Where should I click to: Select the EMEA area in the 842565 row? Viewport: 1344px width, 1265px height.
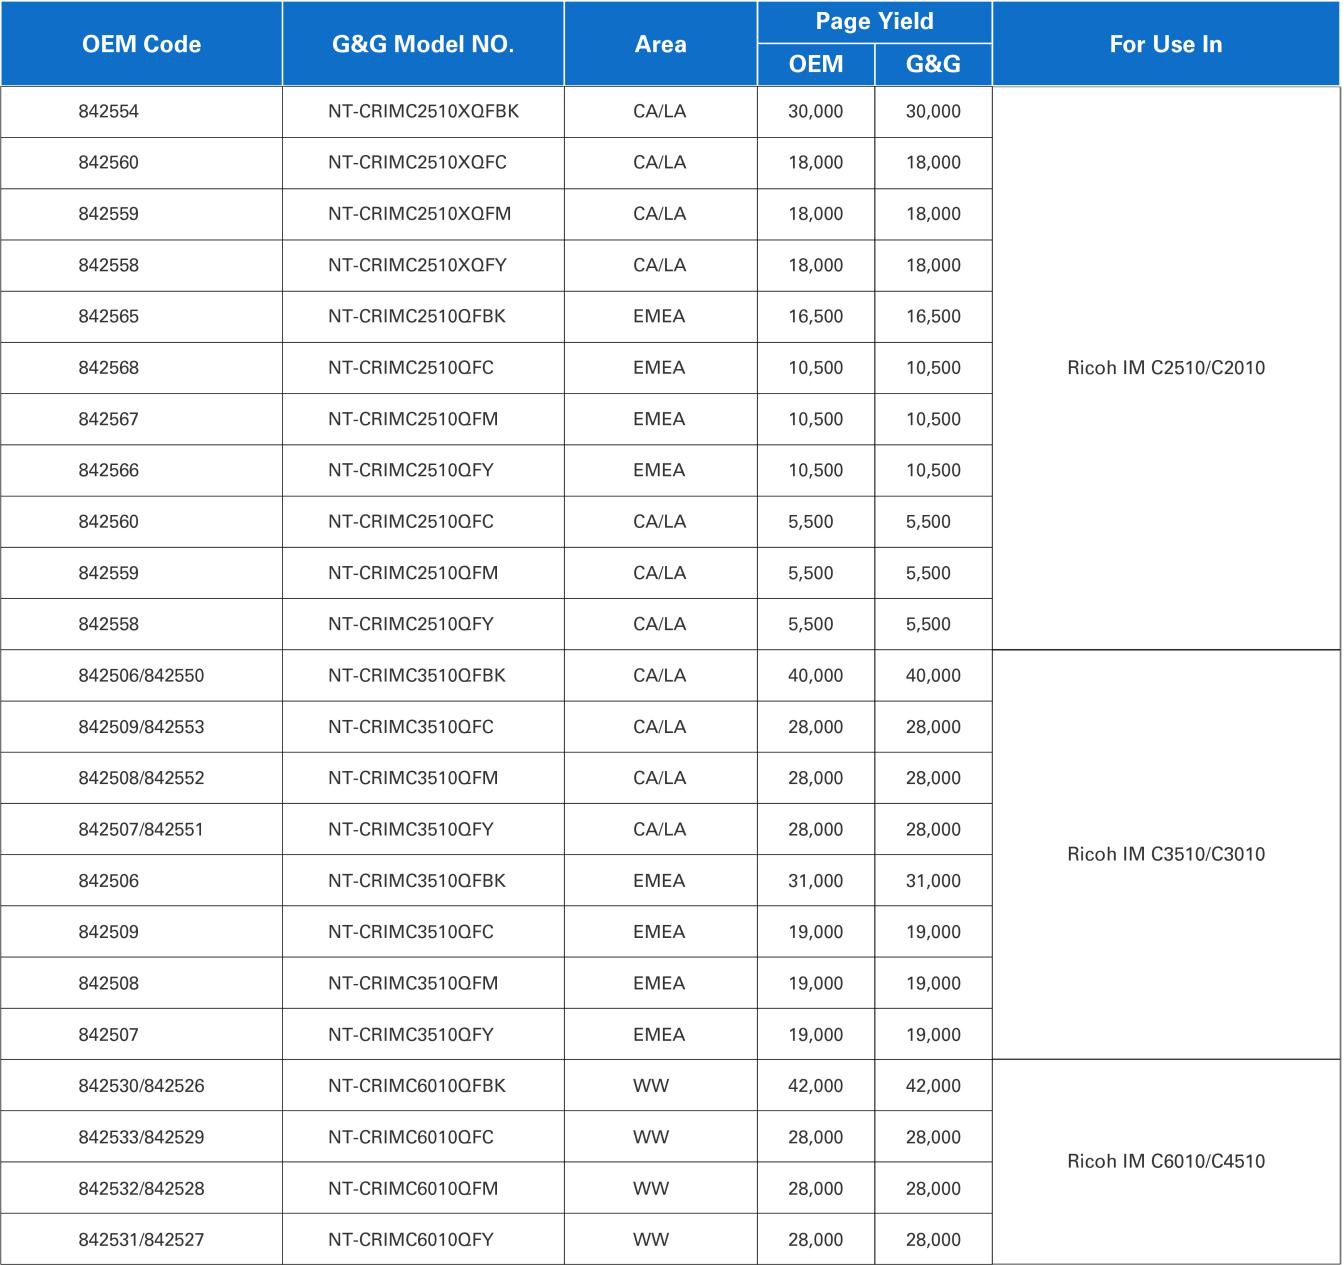click(x=659, y=316)
